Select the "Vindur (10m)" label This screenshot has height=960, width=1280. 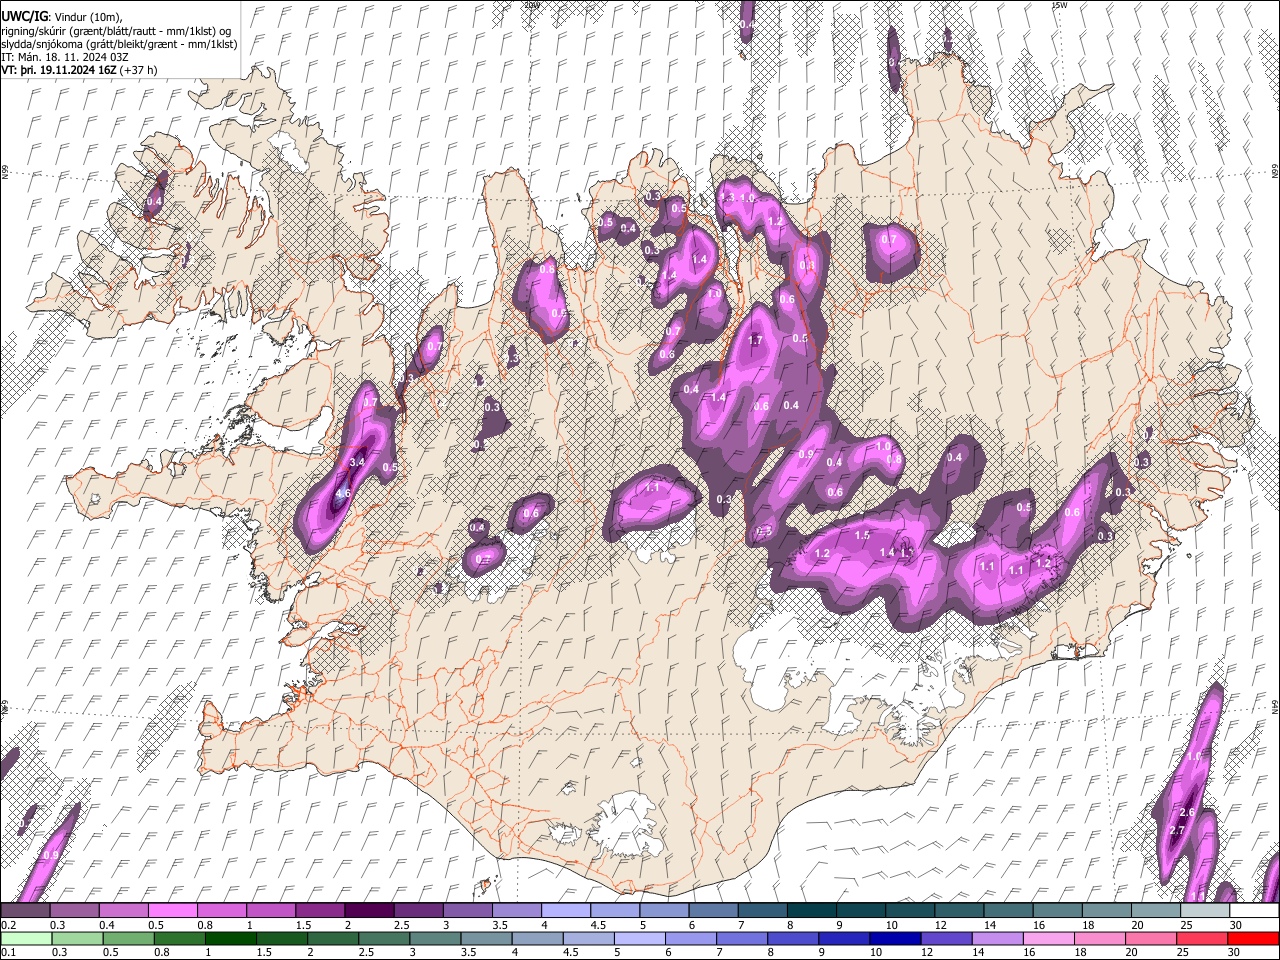[x=87, y=17]
